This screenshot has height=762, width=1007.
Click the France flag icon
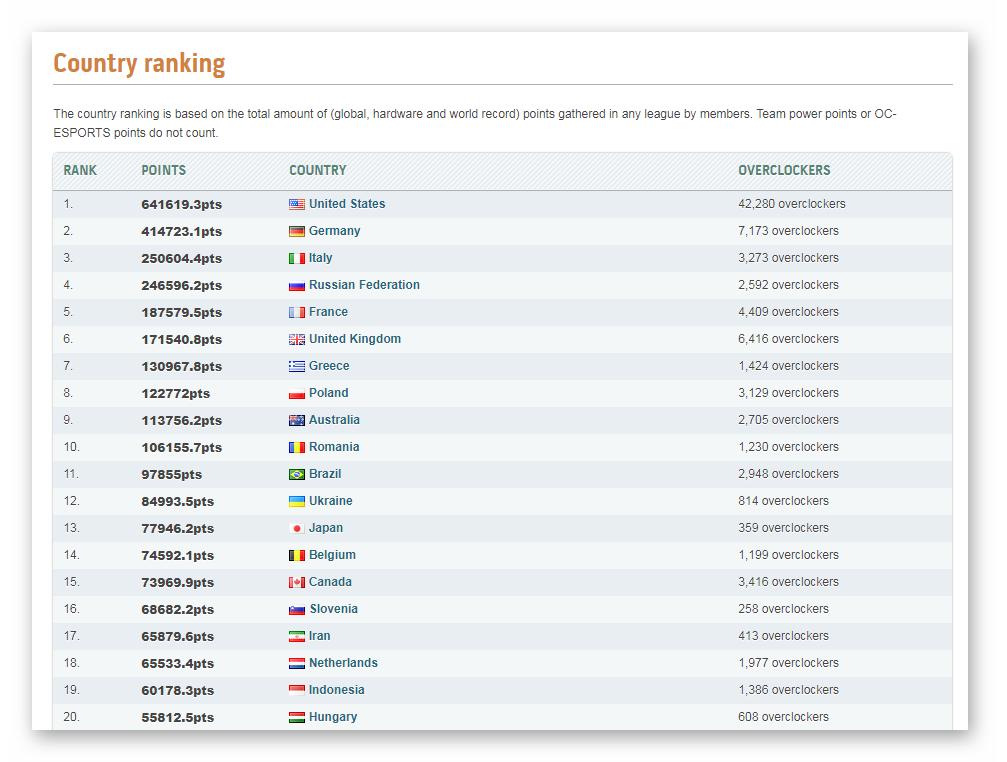[297, 313]
